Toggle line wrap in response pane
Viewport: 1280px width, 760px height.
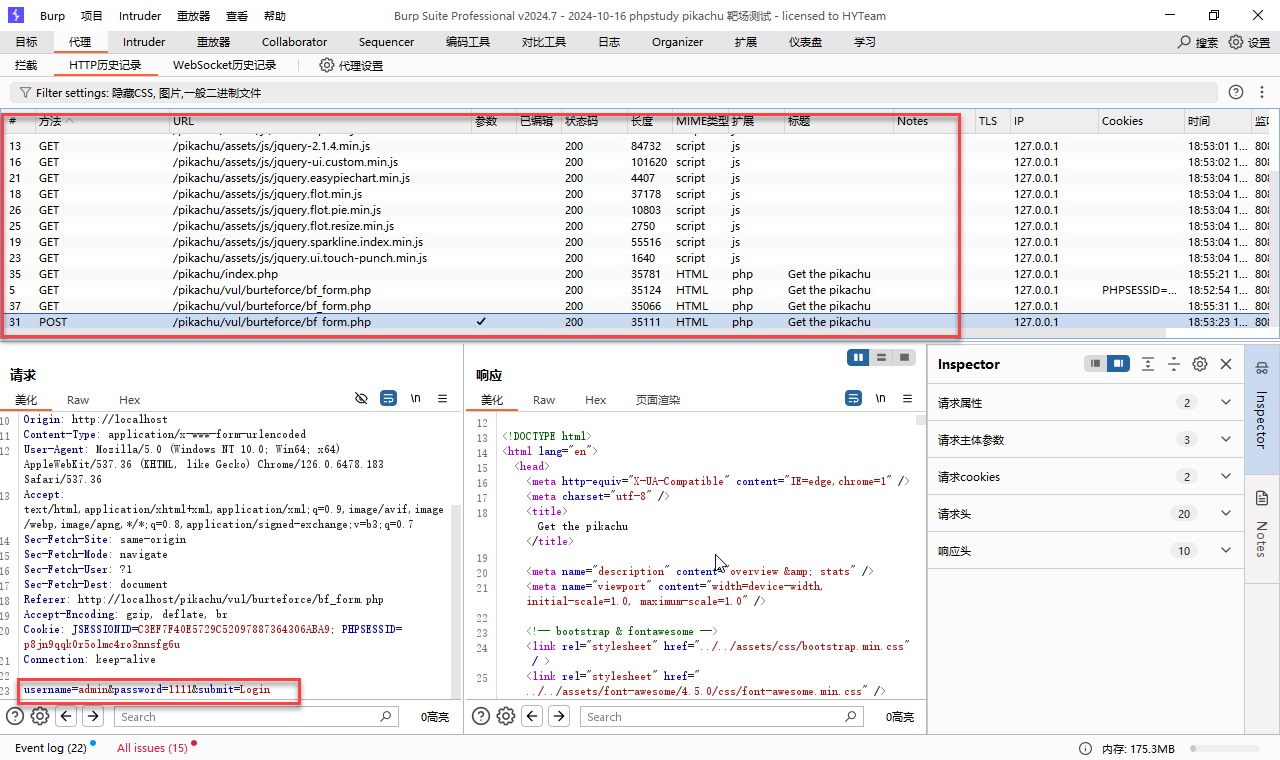click(853, 398)
